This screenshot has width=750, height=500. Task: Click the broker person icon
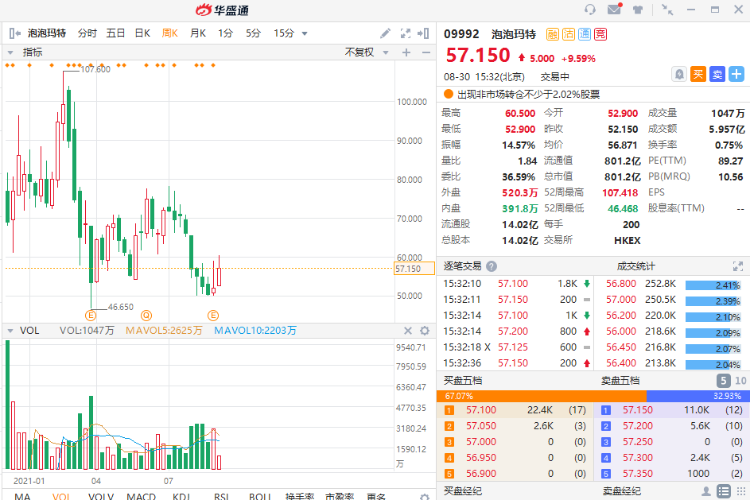tap(706, 491)
